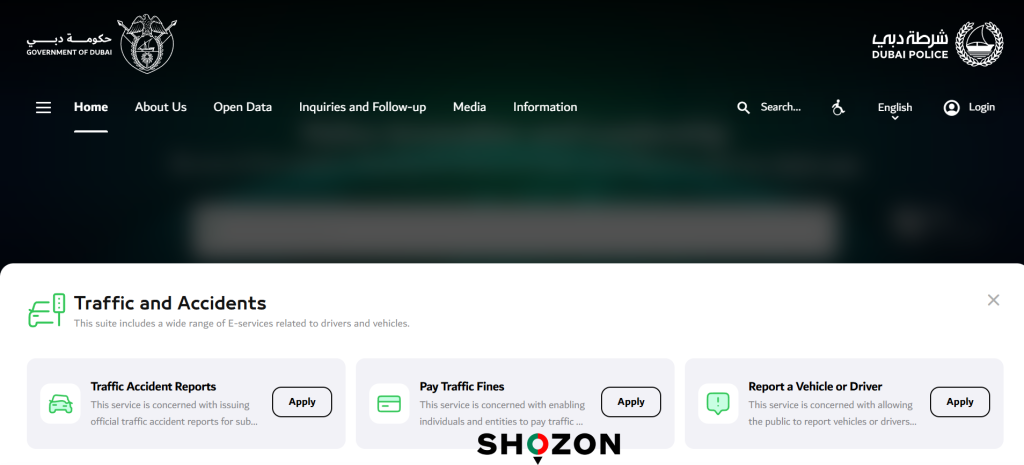The width and height of the screenshot is (1024, 465).
Task: Apply for Report a Vehicle or Driver
Action: click(x=960, y=402)
